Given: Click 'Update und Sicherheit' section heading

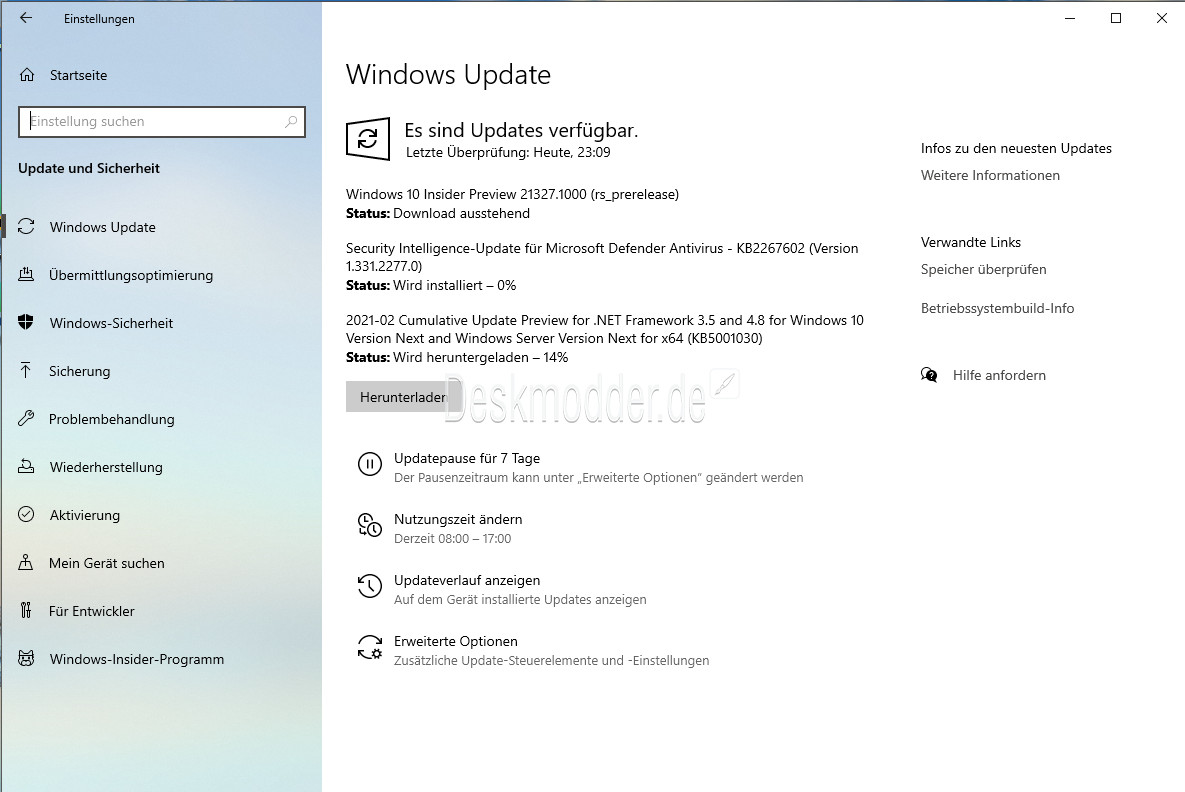Looking at the screenshot, I should [x=88, y=168].
